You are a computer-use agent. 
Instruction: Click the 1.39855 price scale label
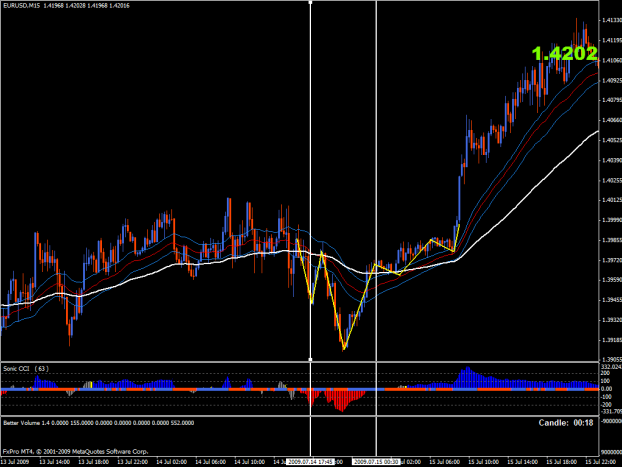click(x=612, y=240)
